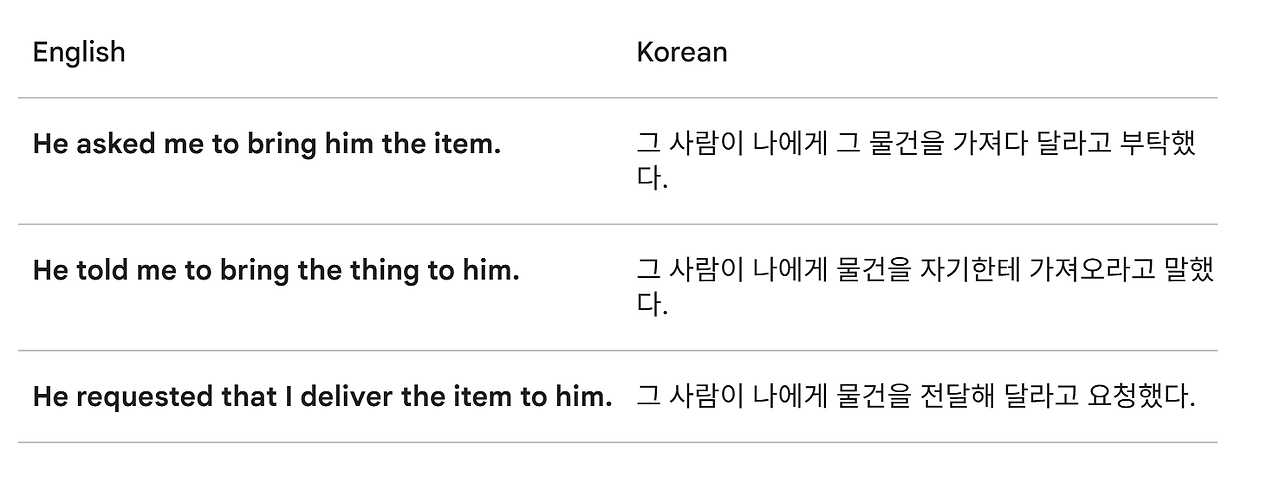The width and height of the screenshot is (1280, 477).
Task: Click the Korean word 전달해
Action: [x=956, y=397]
